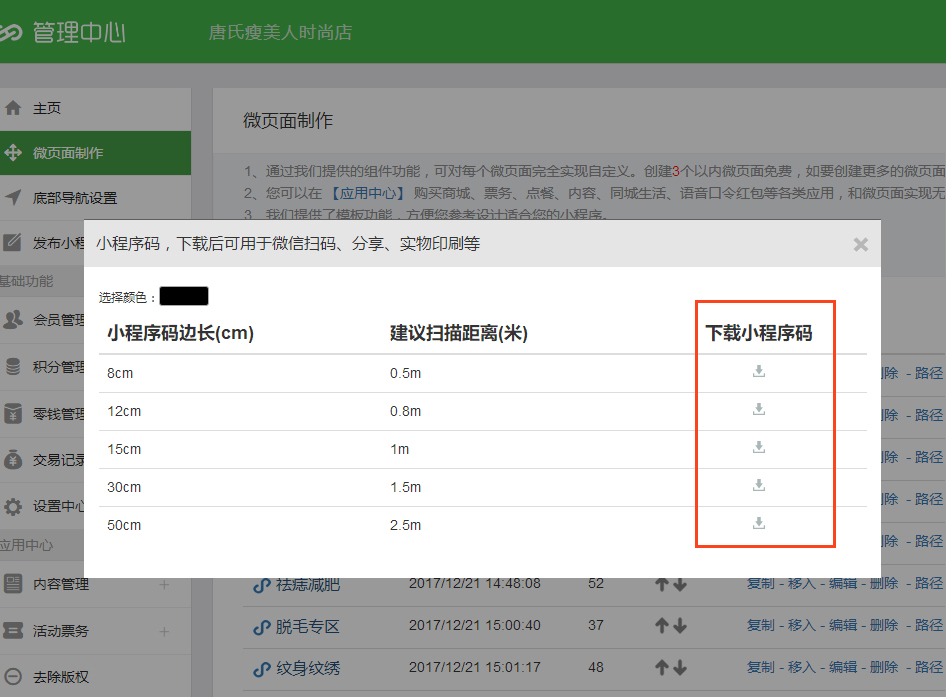The image size is (946, 697).
Task: Open the black color picker swatch
Action: click(183, 296)
